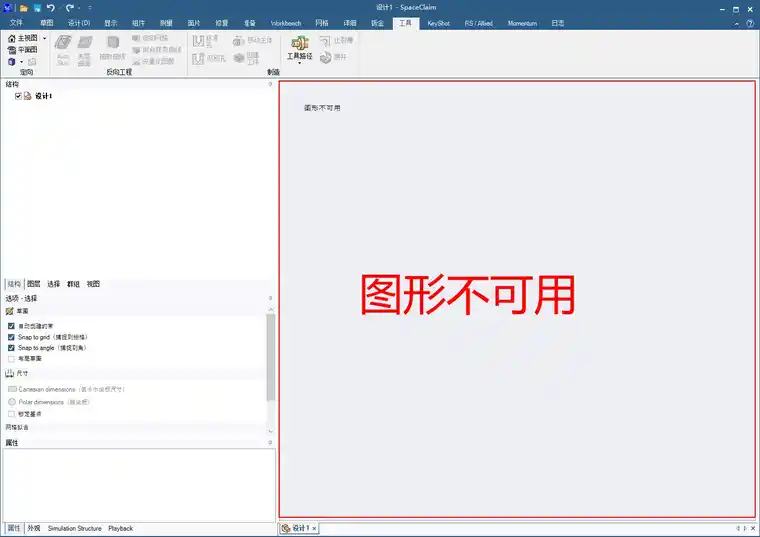This screenshot has width=760, height=537.
Task: Switch to the KeyShot ribbon tab
Action: click(439, 23)
